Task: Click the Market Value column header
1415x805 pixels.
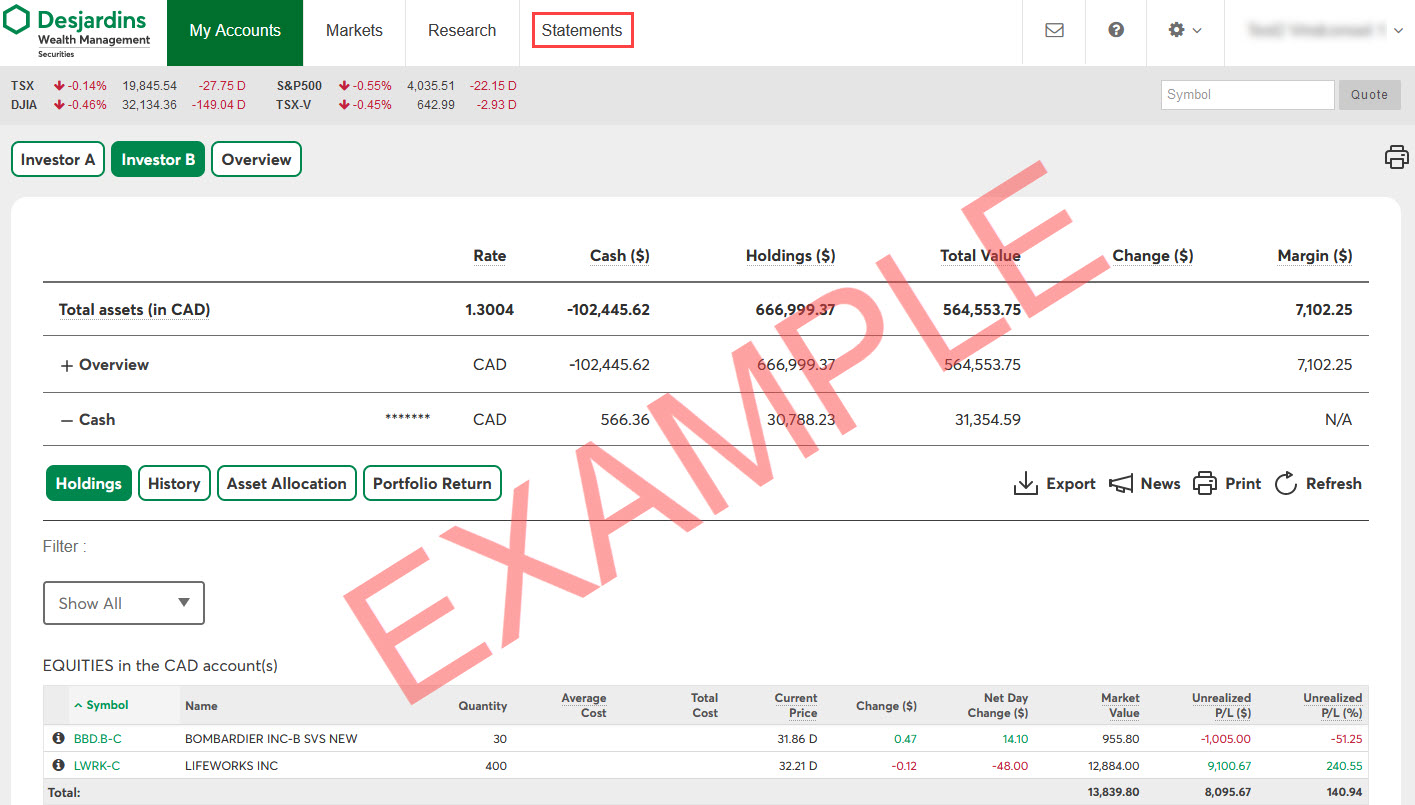Action: [x=1120, y=705]
